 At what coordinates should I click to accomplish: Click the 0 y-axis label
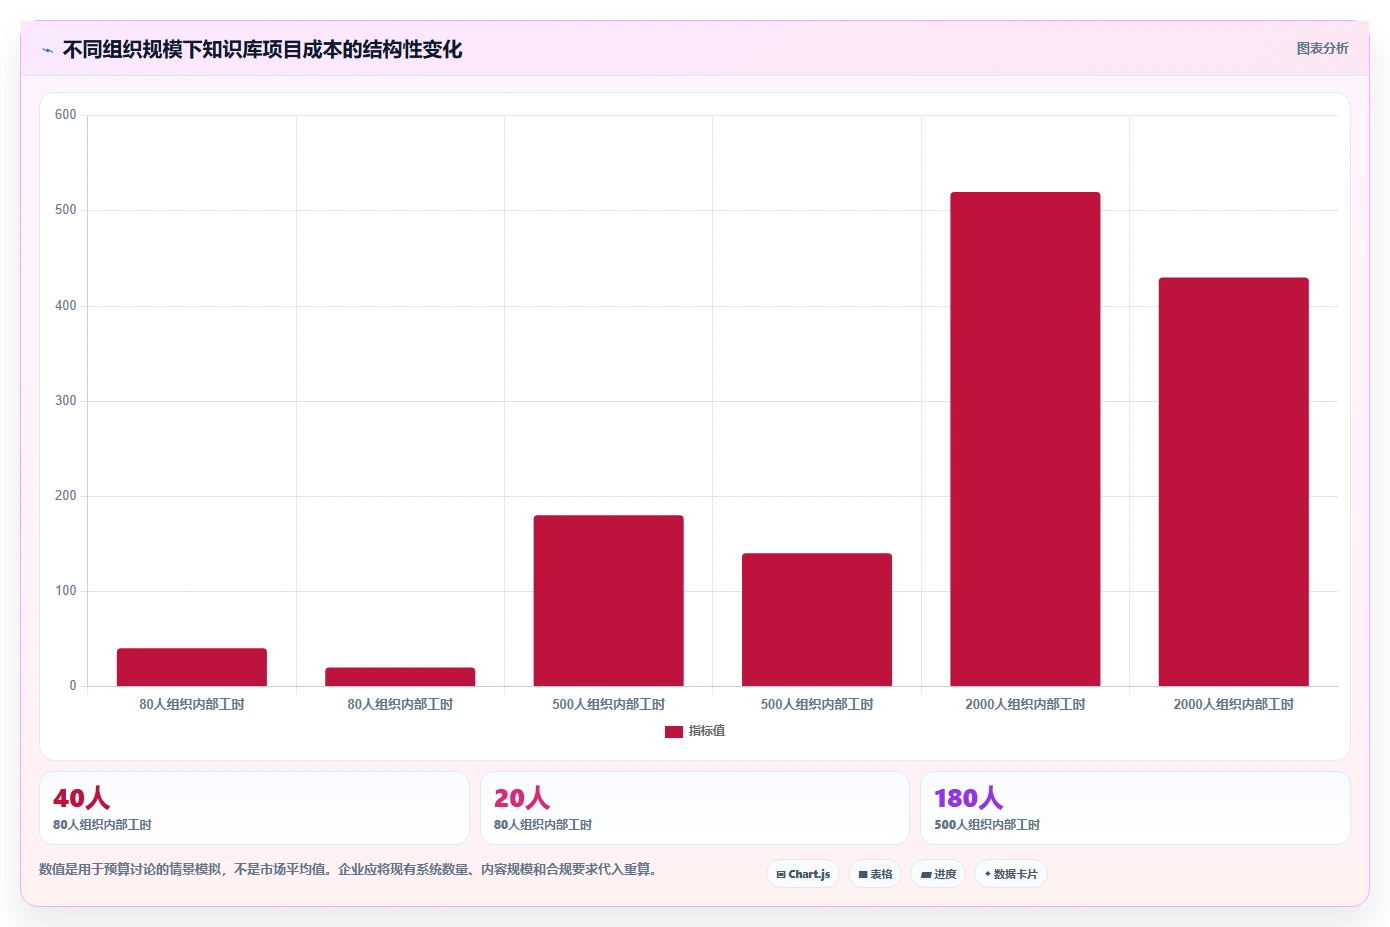[x=73, y=686]
